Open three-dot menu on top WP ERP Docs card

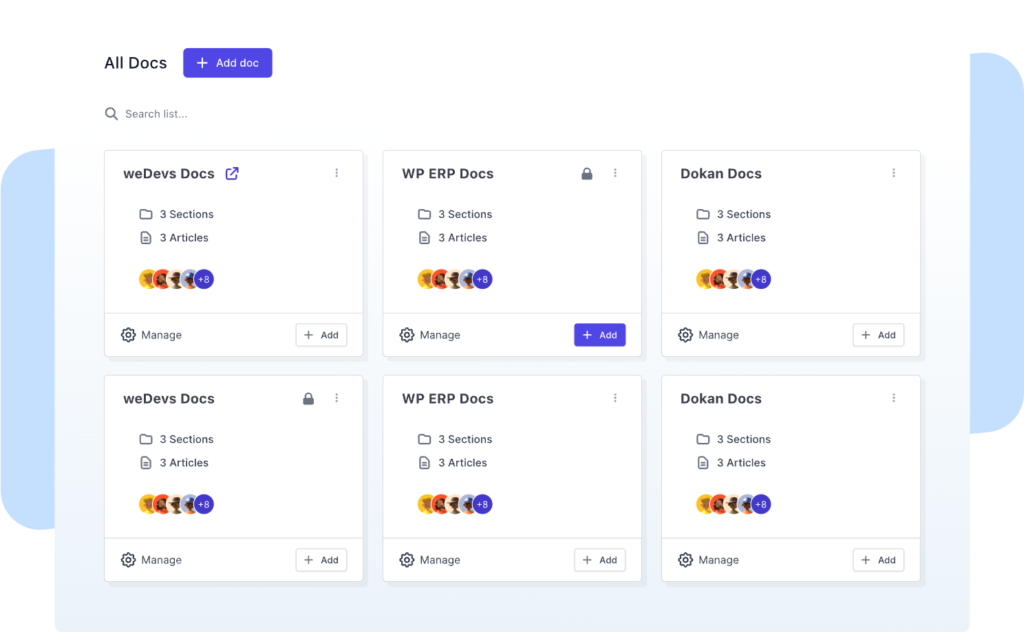click(615, 173)
